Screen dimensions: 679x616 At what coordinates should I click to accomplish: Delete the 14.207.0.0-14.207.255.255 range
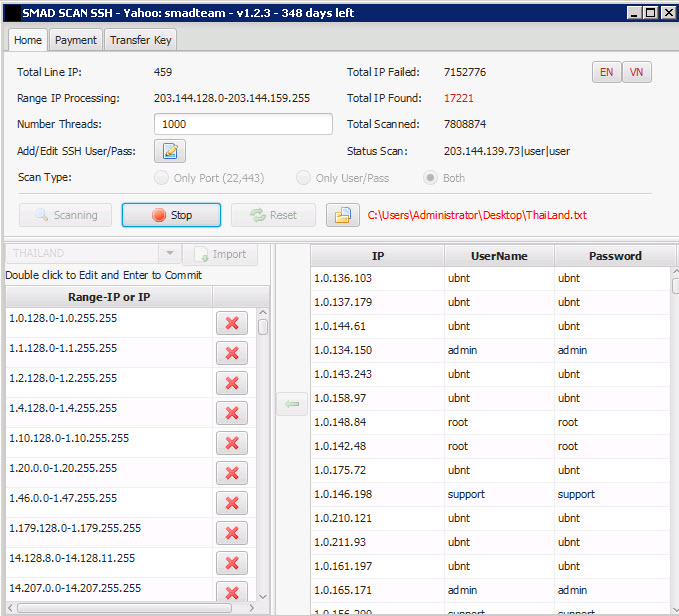pyautogui.click(x=231, y=591)
